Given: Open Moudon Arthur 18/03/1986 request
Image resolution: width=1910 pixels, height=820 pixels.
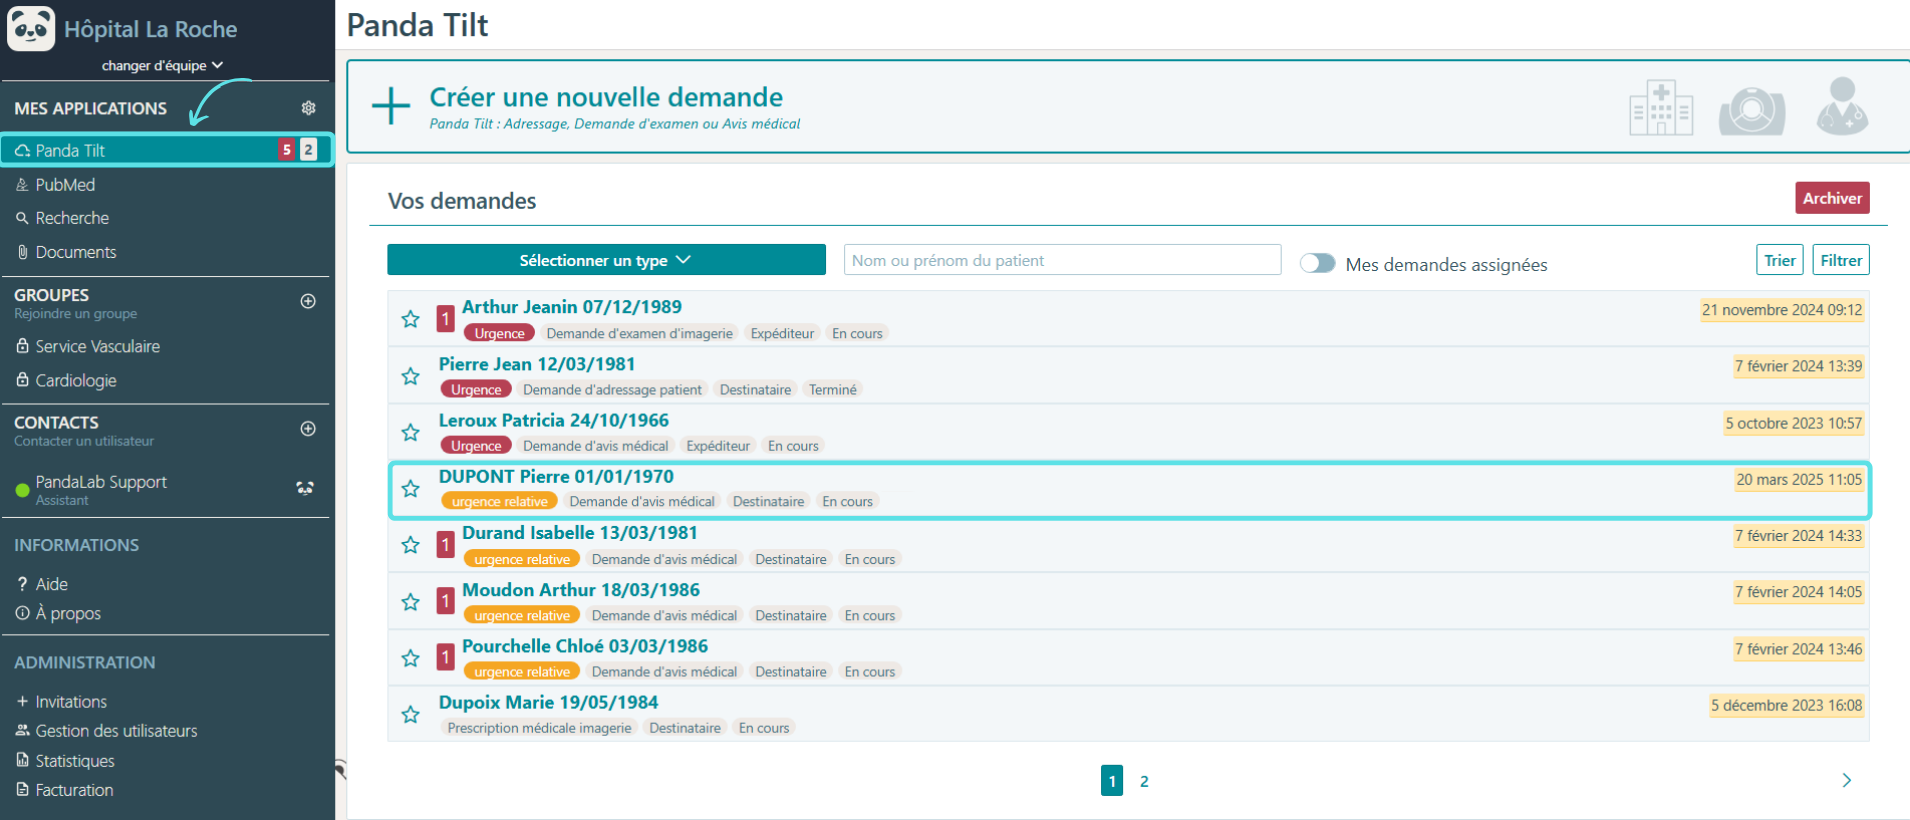Looking at the screenshot, I should click(581, 590).
